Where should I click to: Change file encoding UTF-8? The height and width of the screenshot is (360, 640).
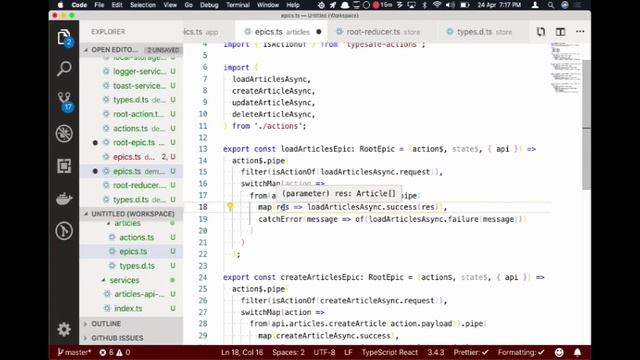click(x=324, y=352)
